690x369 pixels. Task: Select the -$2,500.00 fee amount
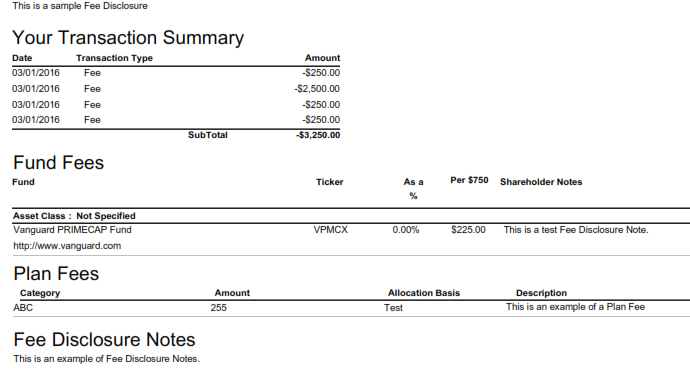point(317,89)
